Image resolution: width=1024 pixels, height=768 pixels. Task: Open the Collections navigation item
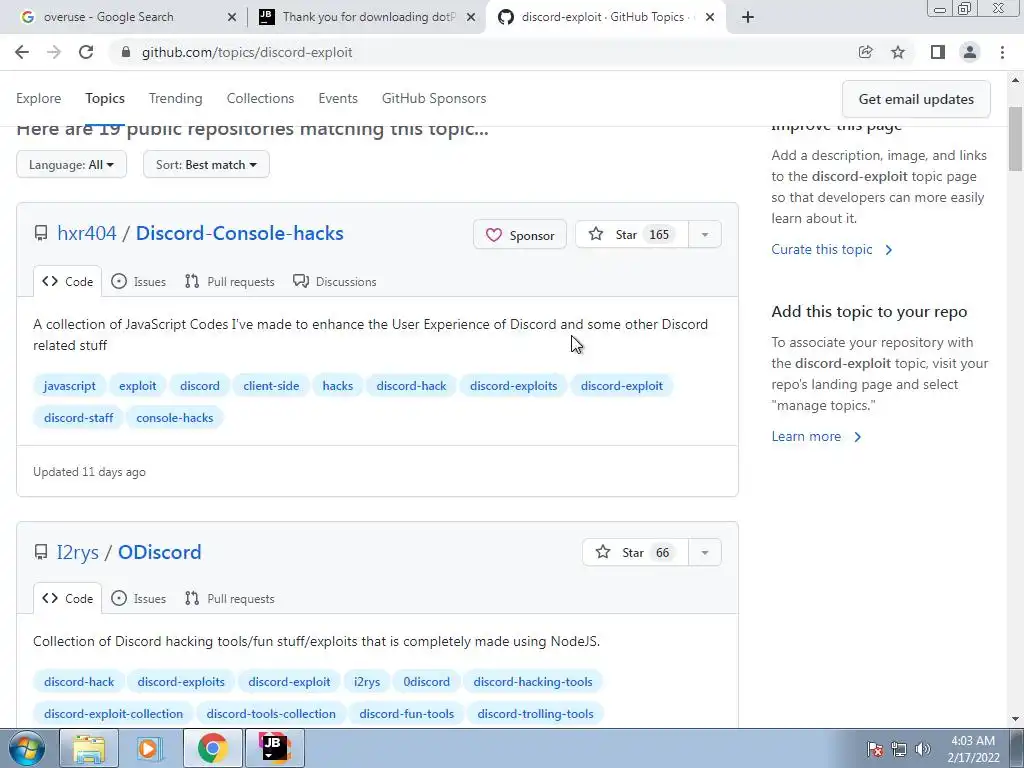pyautogui.click(x=261, y=98)
